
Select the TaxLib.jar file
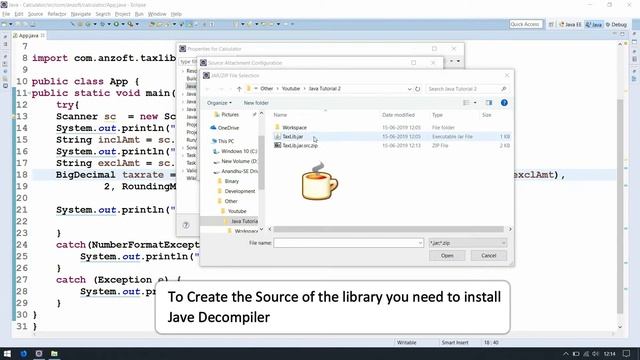click(292, 136)
